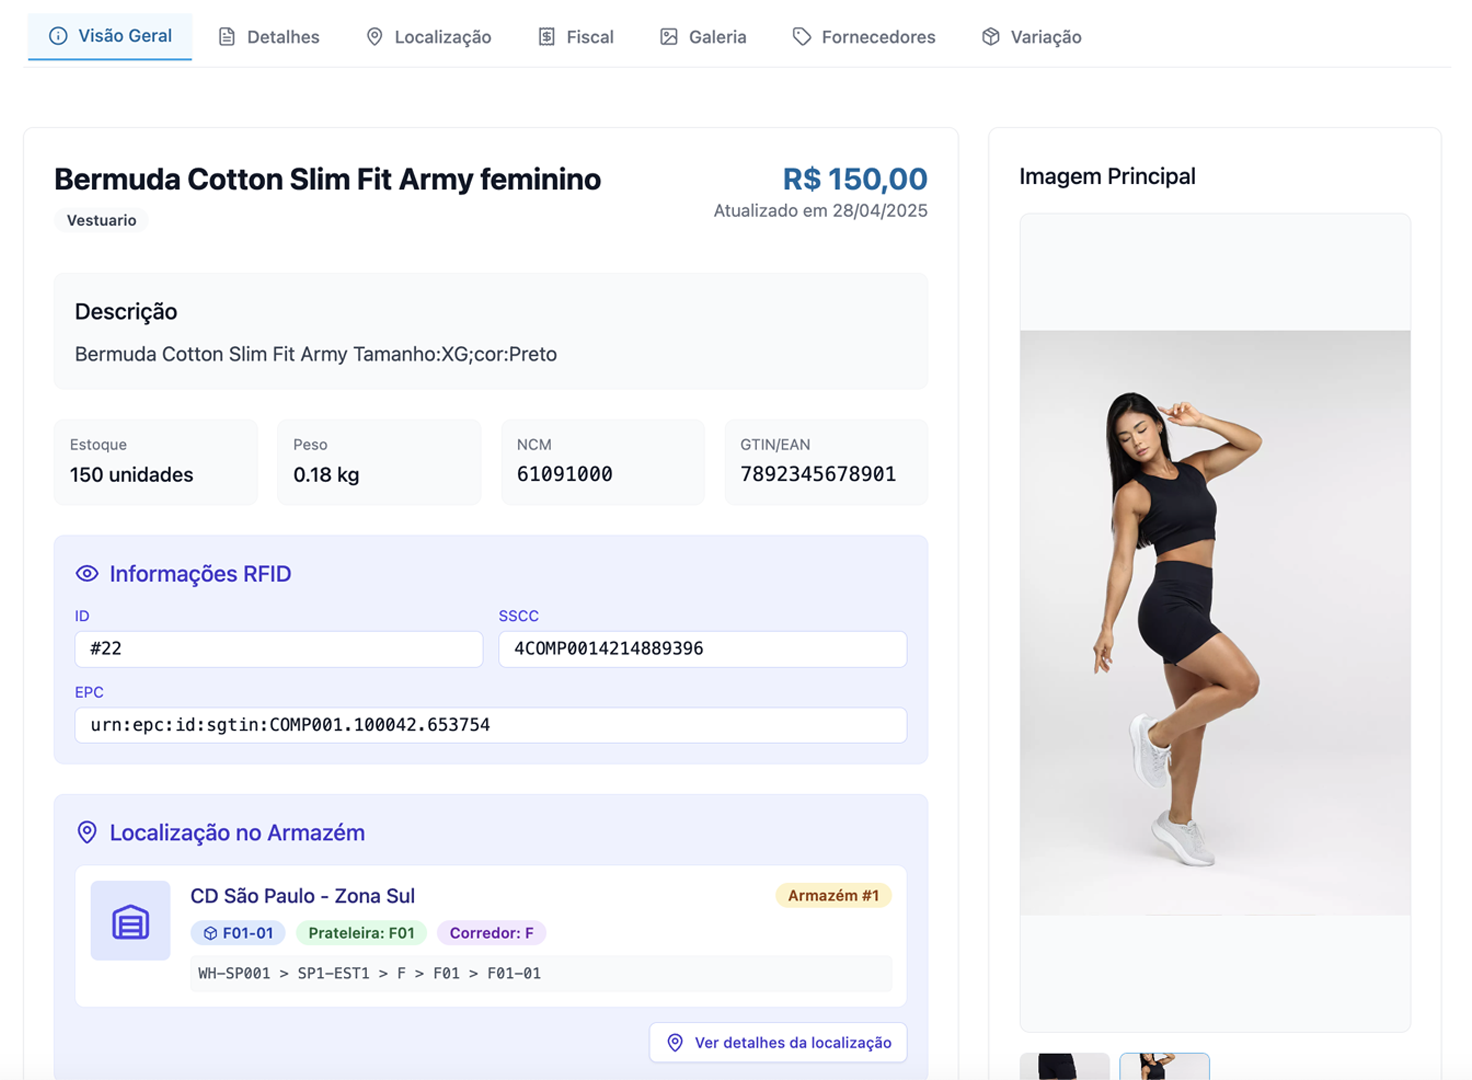Click the SSCC input field
The image size is (1472, 1080).
(x=702, y=649)
